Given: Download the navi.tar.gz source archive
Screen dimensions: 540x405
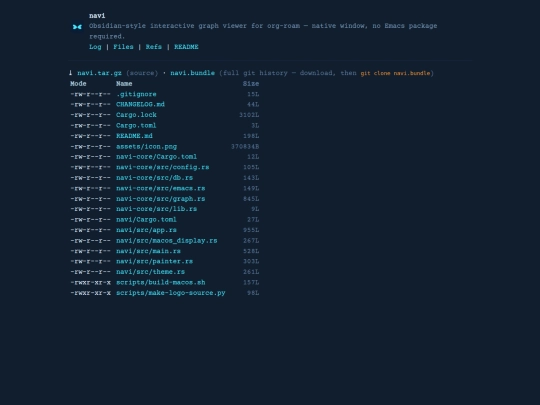Looking at the screenshot, I should pyautogui.click(x=99, y=73).
